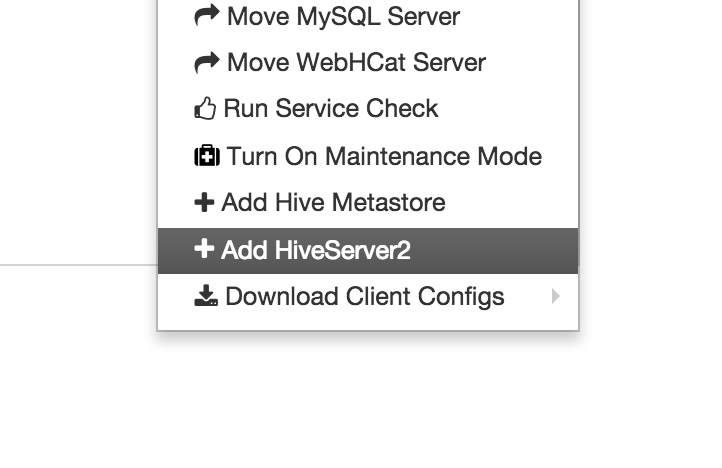Select the Add Hive Metastore entry
This screenshot has width=722, height=468.
(x=333, y=202)
